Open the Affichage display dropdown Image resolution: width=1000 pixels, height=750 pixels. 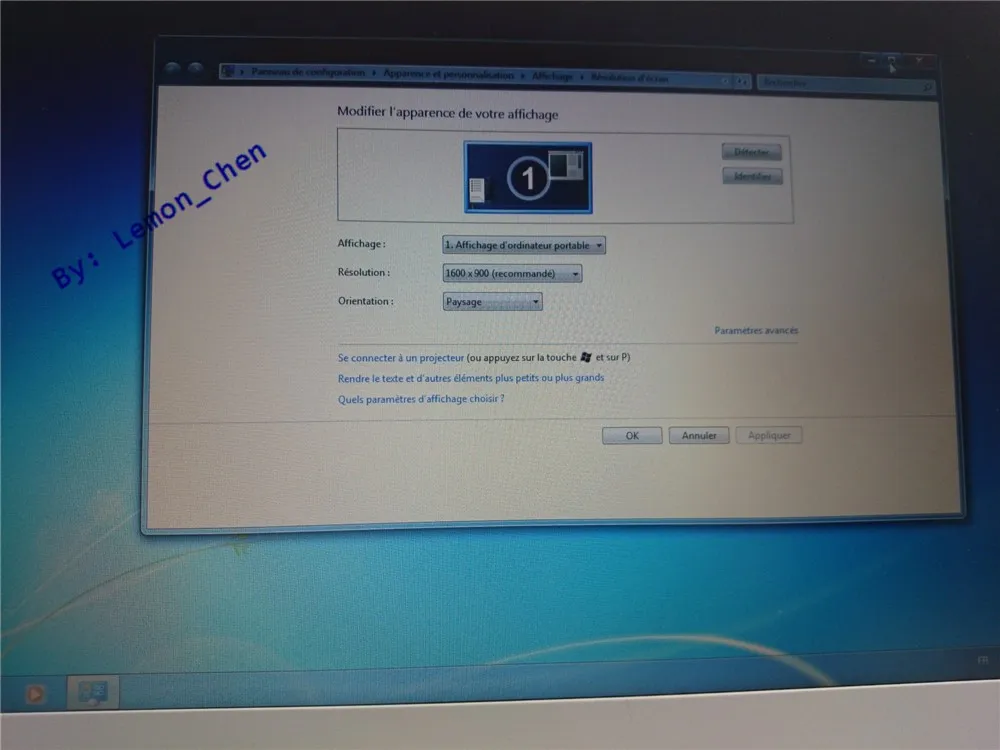coord(524,245)
